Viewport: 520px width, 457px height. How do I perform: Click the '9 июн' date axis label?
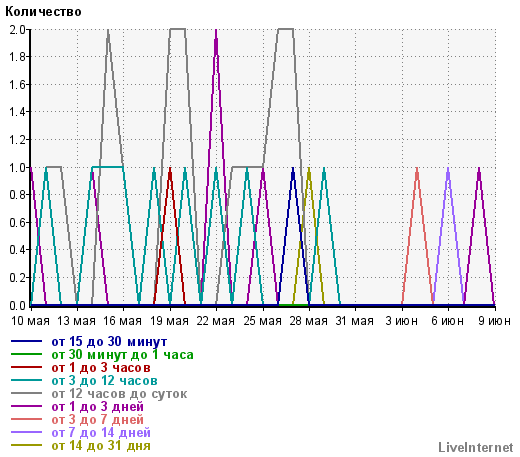coord(494,321)
